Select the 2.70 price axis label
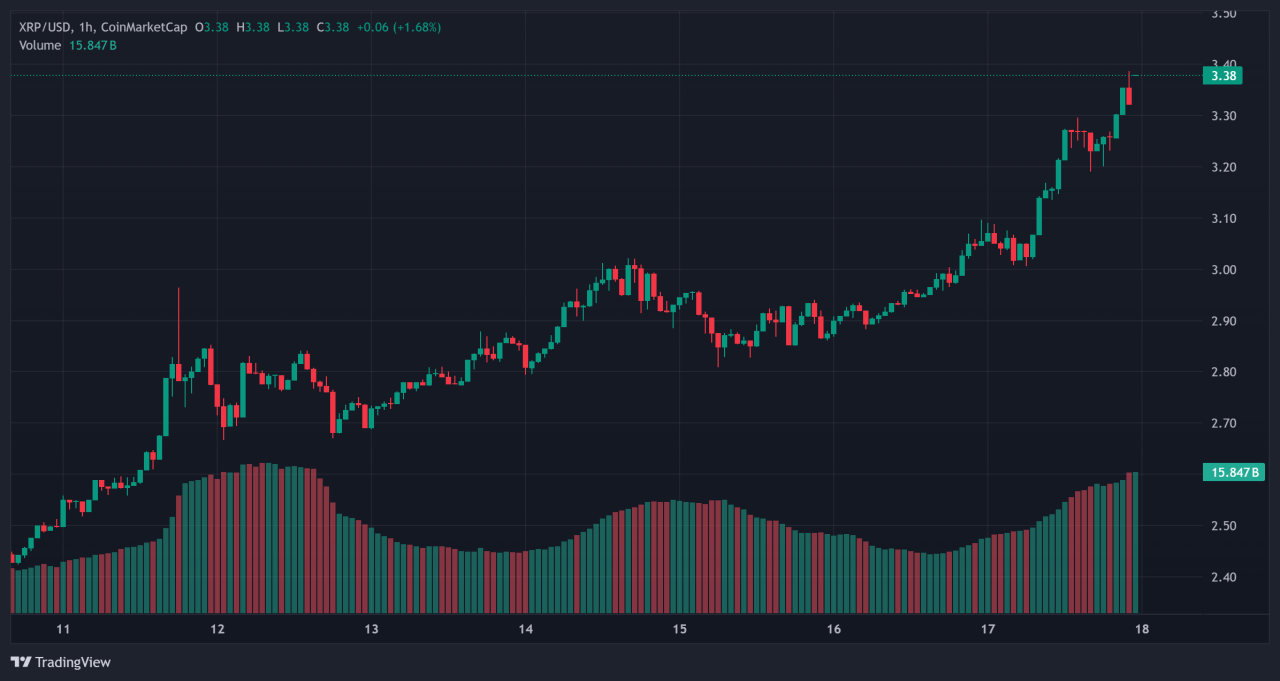 1224,424
